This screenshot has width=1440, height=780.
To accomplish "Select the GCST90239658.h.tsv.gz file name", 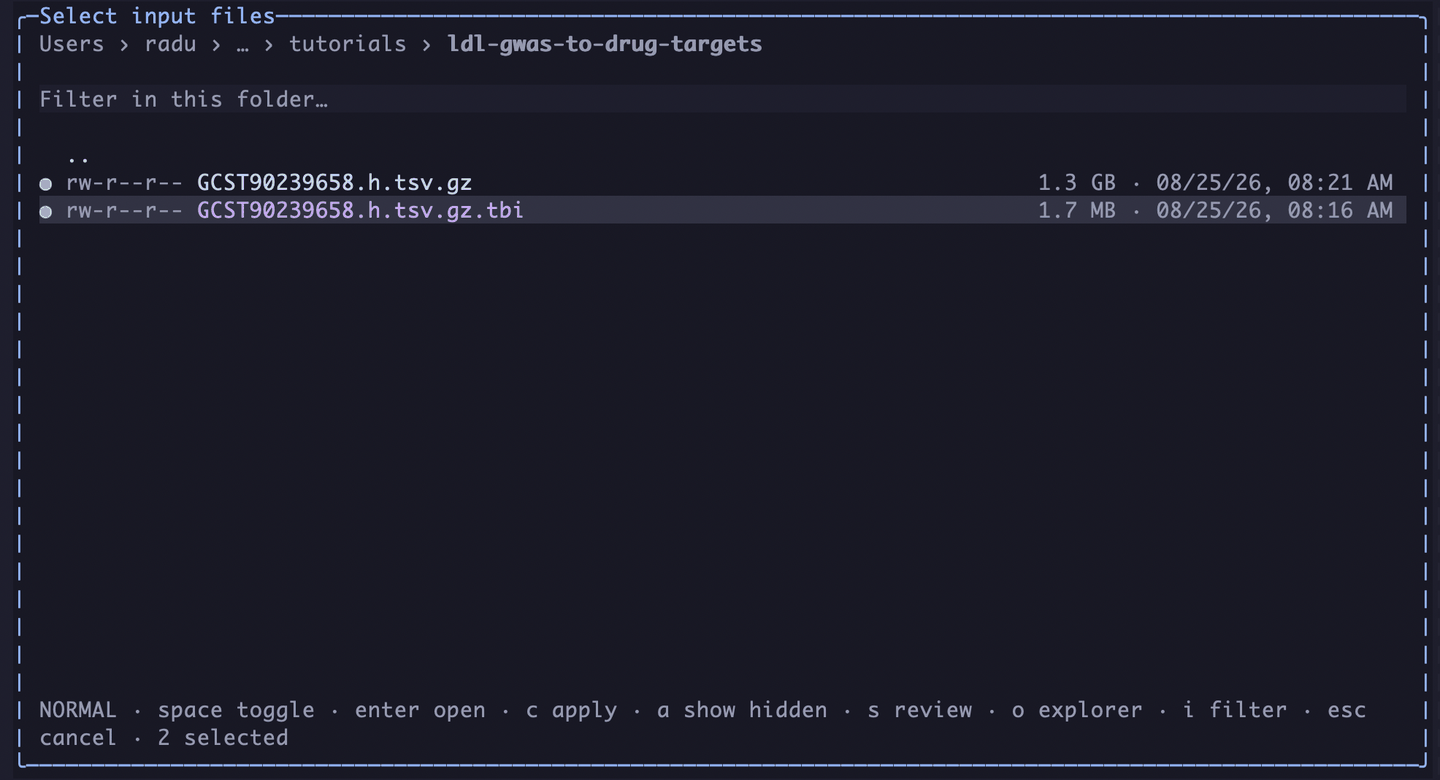I will coord(334,183).
